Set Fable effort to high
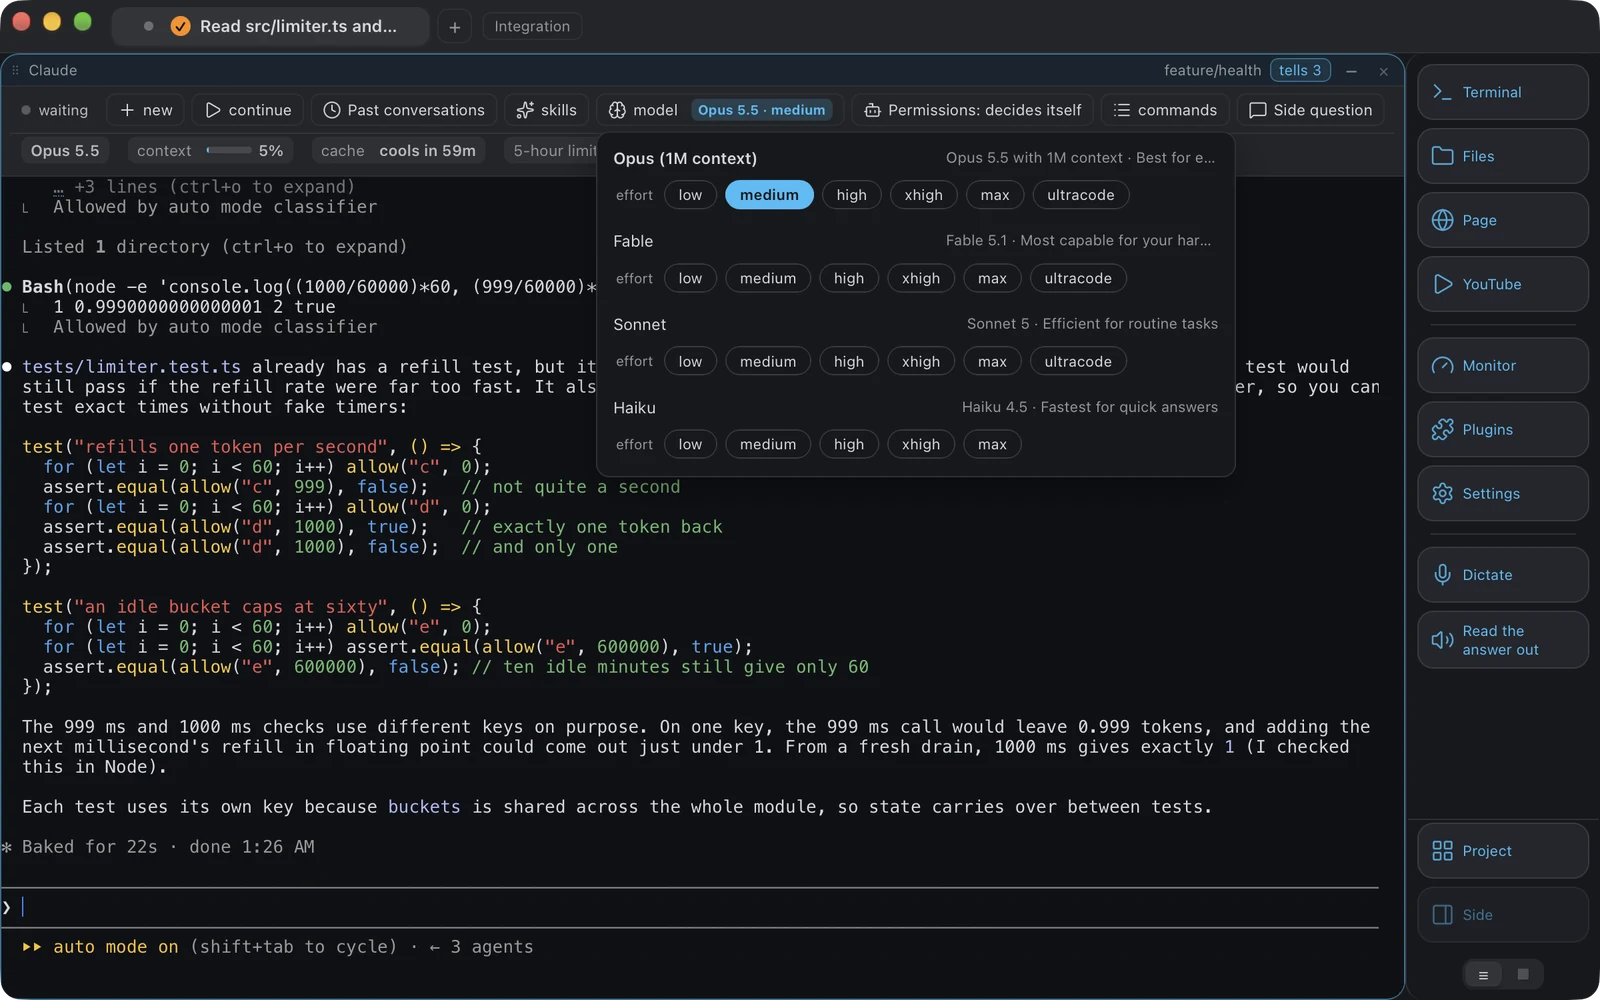The height and width of the screenshot is (1000, 1600). click(848, 278)
